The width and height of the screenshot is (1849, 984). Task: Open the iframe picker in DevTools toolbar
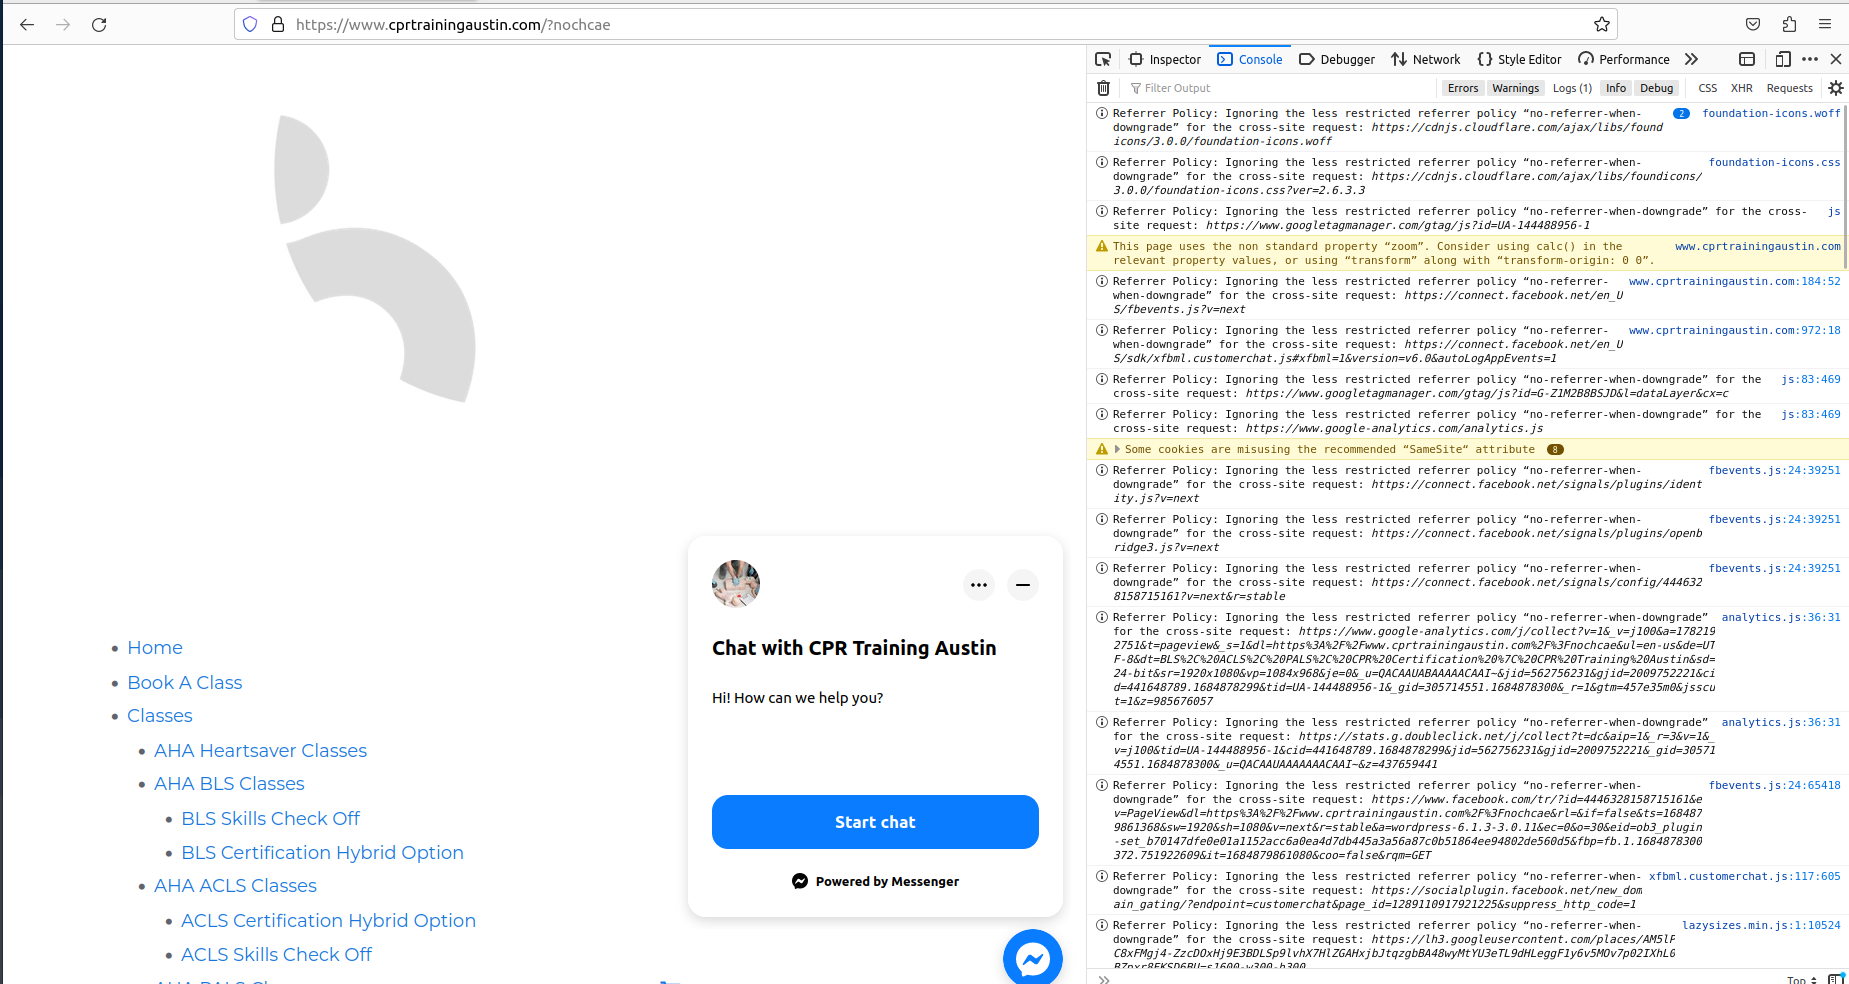click(x=1747, y=60)
